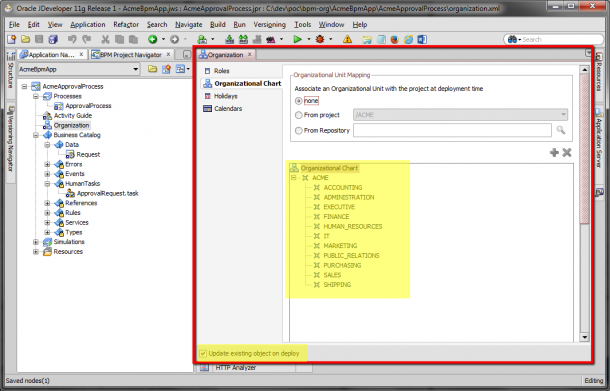Collapse the ACME organizational chart node
610x391 pixels.
pos(294,178)
